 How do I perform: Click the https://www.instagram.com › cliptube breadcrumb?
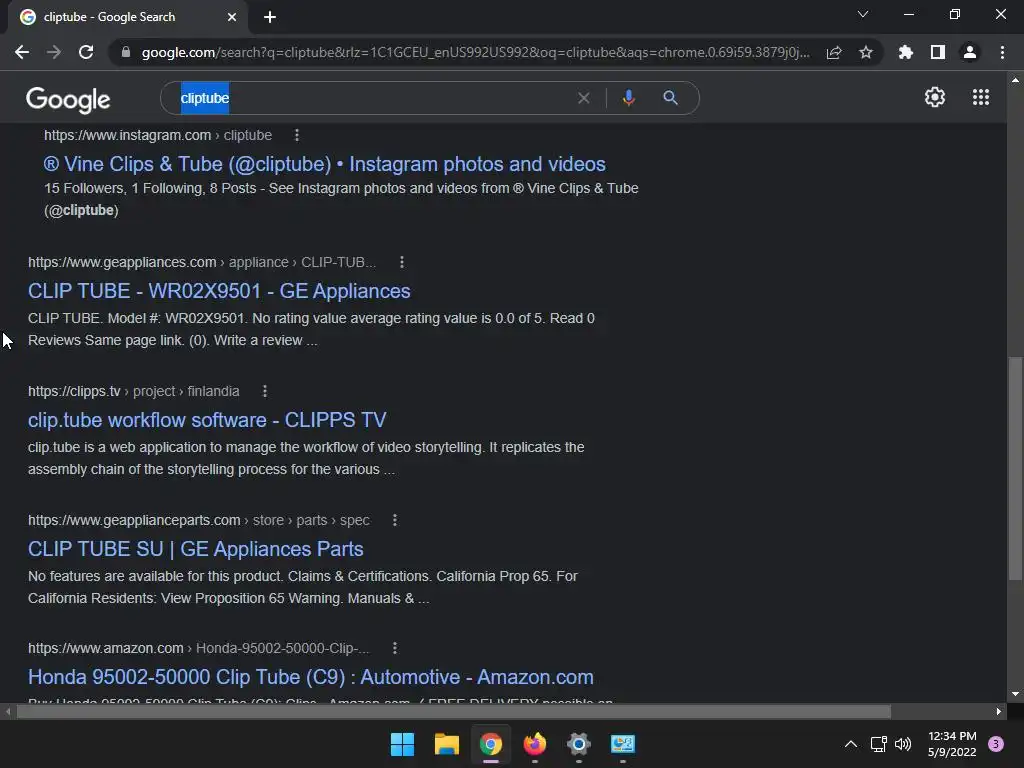pos(158,135)
